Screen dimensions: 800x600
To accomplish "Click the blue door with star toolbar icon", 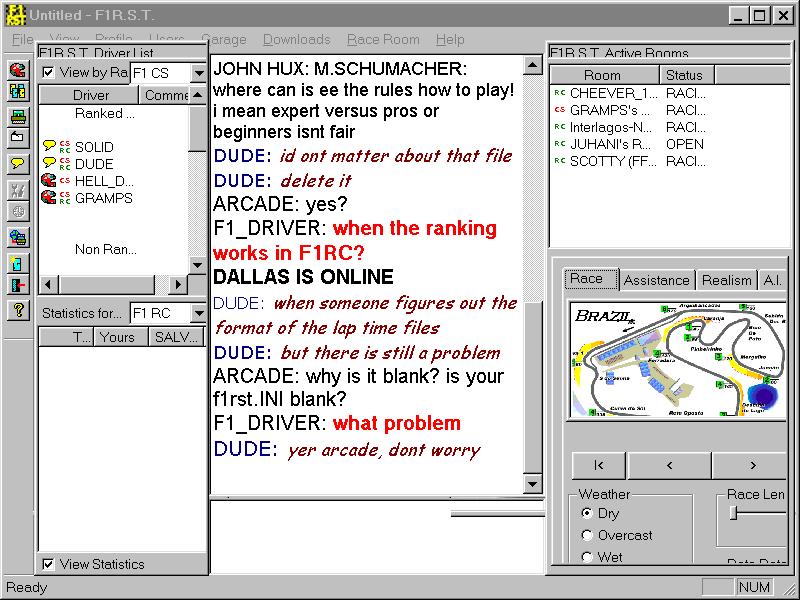I will pos(18,264).
